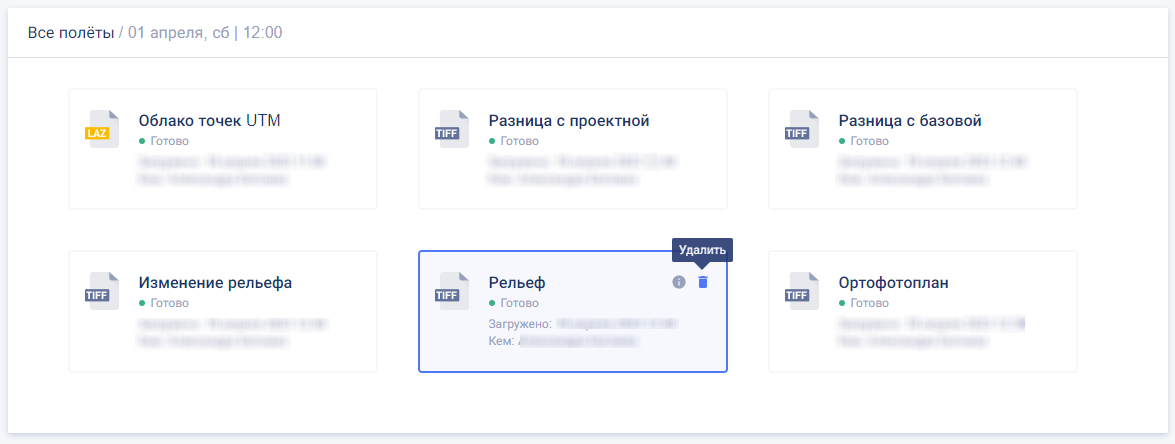Click Готово status under Облако точек UTM

(169, 141)
